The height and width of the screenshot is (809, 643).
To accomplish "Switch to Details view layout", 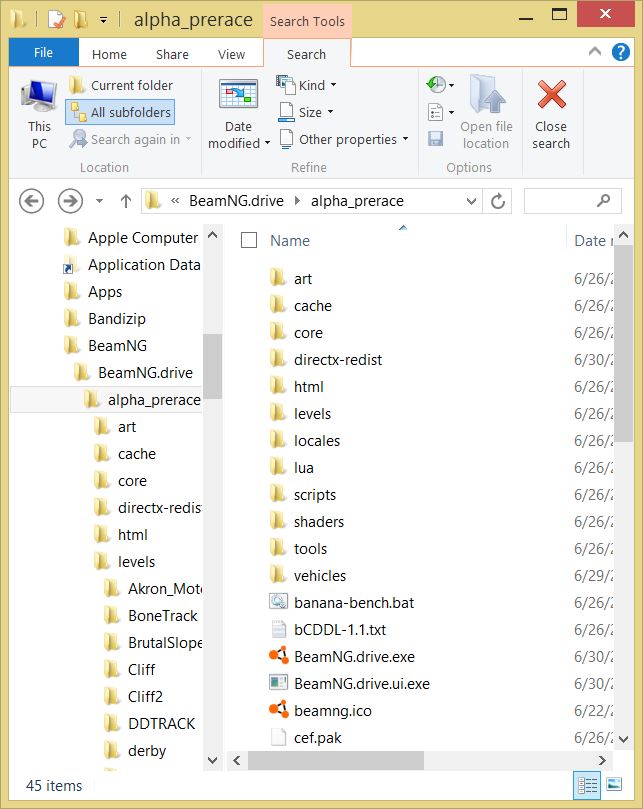I will [587, 785].
